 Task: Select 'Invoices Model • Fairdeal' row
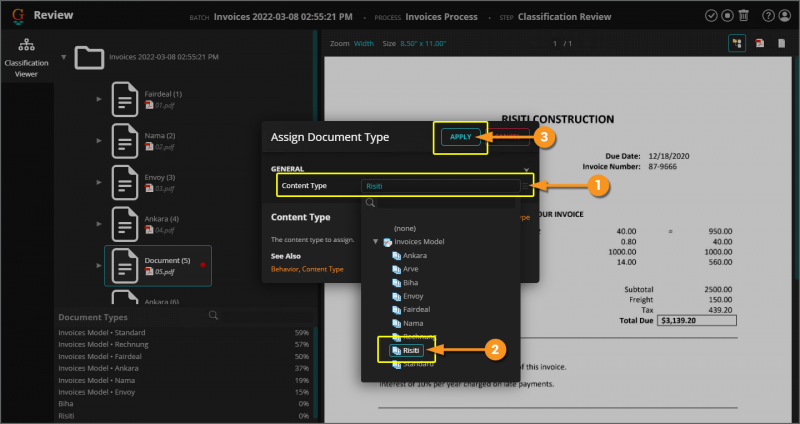pyautogui.click(x=184, y=357)
